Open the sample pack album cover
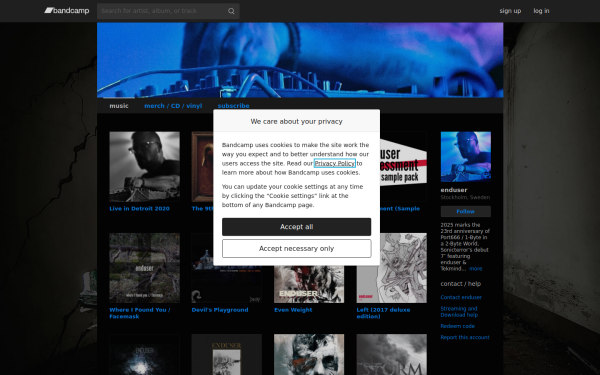This screenshot has width=600, height=375. coord(403,166)
